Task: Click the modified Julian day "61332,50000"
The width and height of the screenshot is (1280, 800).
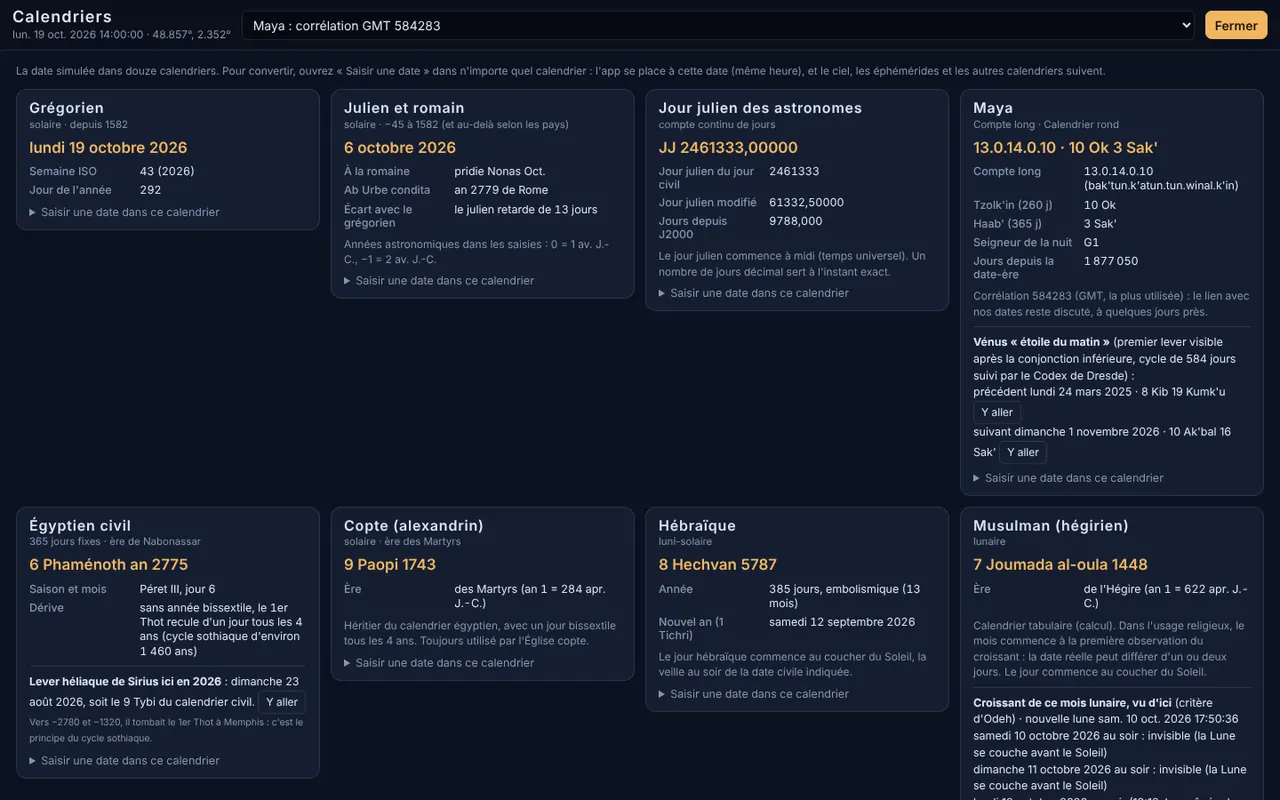Action: (807, 202)
